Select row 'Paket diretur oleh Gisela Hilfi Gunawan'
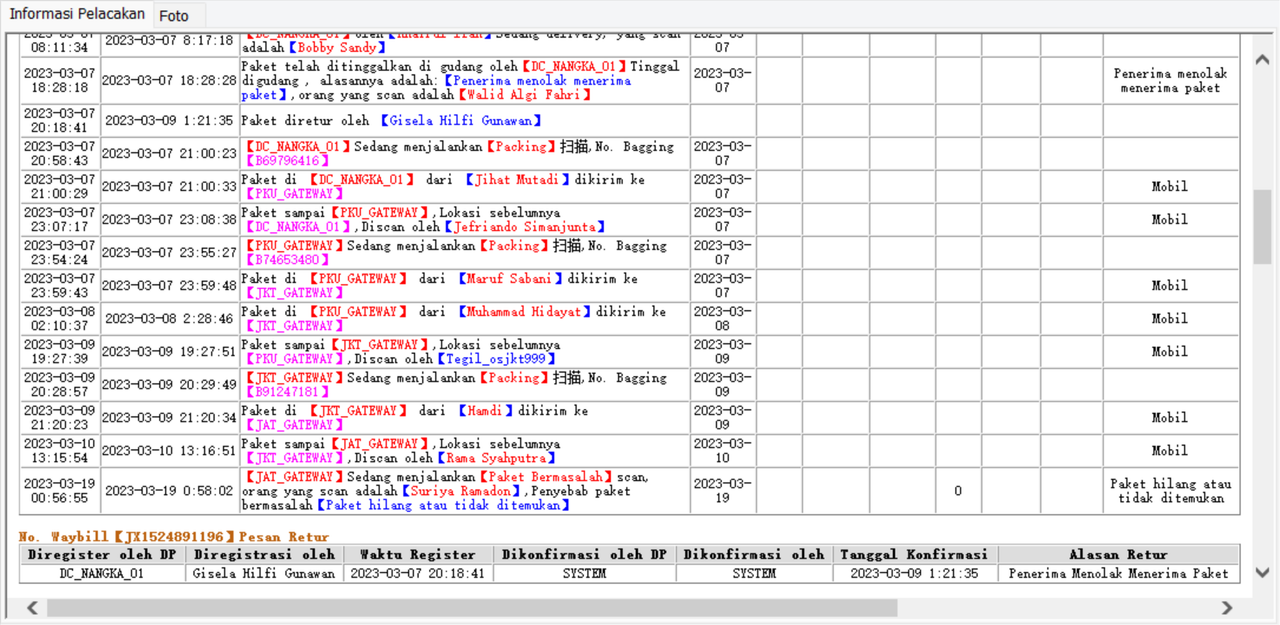1280x625 pixels. (630, 121)
